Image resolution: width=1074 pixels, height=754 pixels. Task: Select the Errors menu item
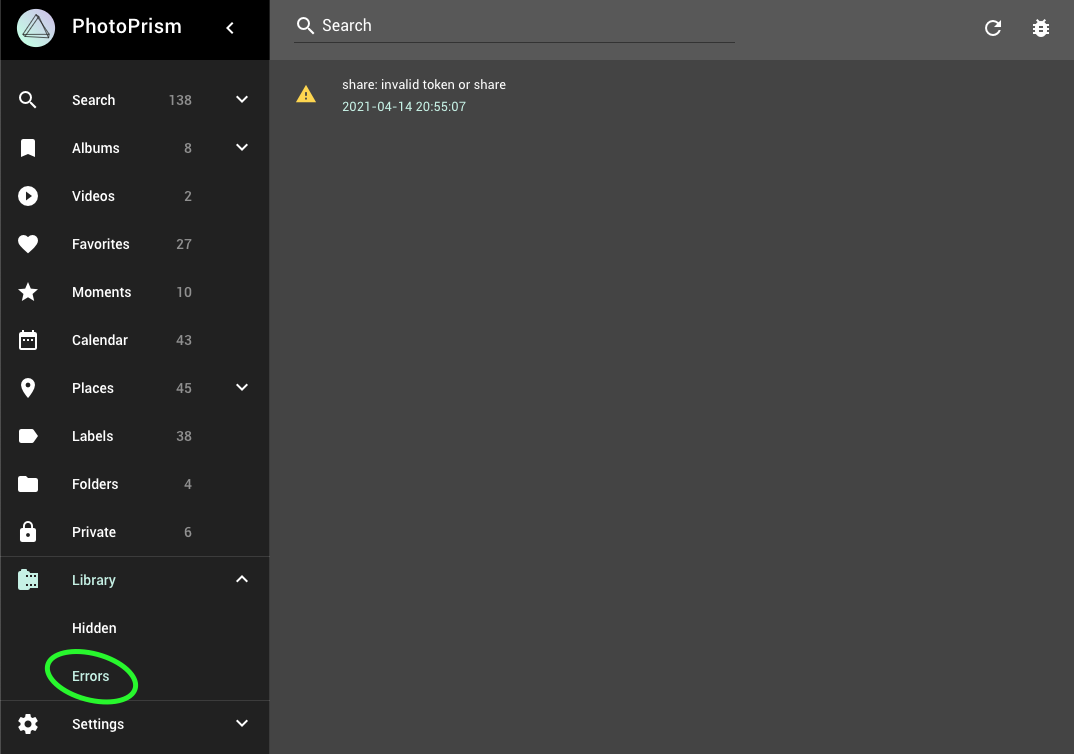coord(90,676)
